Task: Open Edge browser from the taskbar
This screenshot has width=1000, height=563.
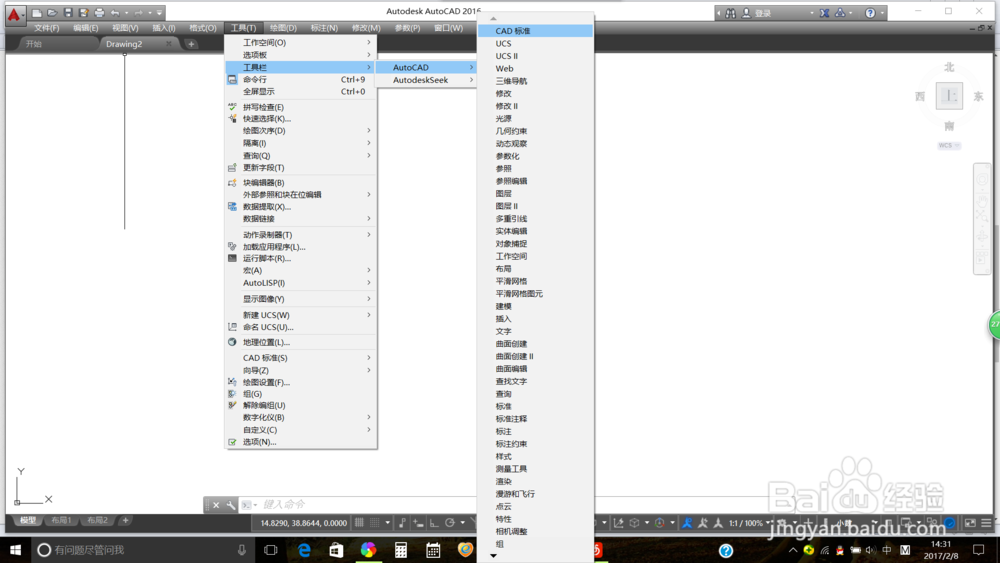Action: coord(304,550)
